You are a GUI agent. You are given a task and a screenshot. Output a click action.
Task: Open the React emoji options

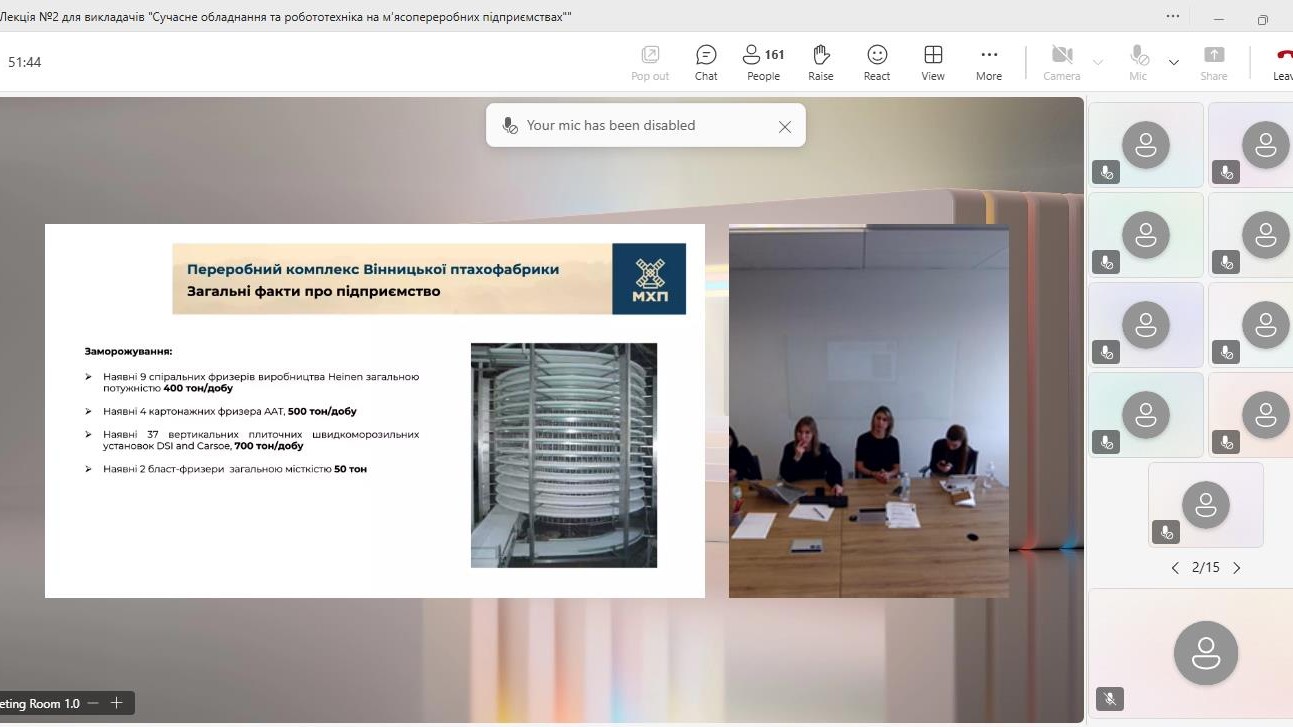click(877, 62)
